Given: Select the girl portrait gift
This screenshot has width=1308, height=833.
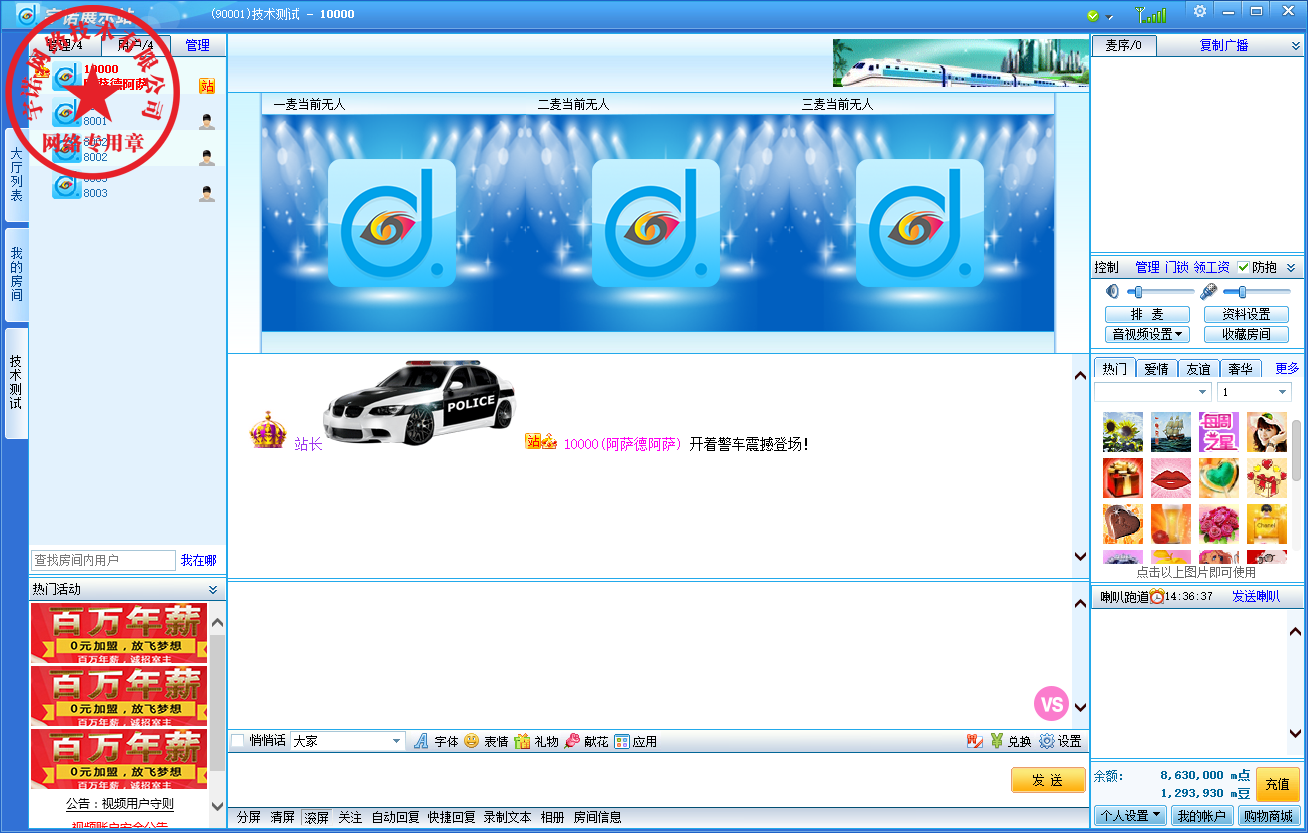Looking at the screenshot, I should (1267, 432).
